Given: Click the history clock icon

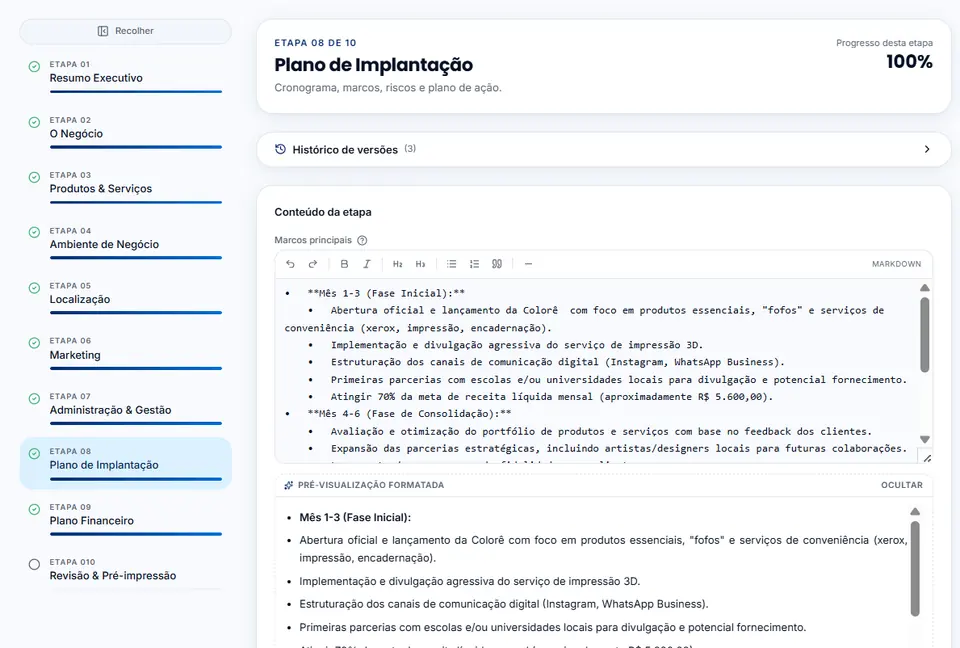Looking at the screenshot, I should tap(280, 149).
